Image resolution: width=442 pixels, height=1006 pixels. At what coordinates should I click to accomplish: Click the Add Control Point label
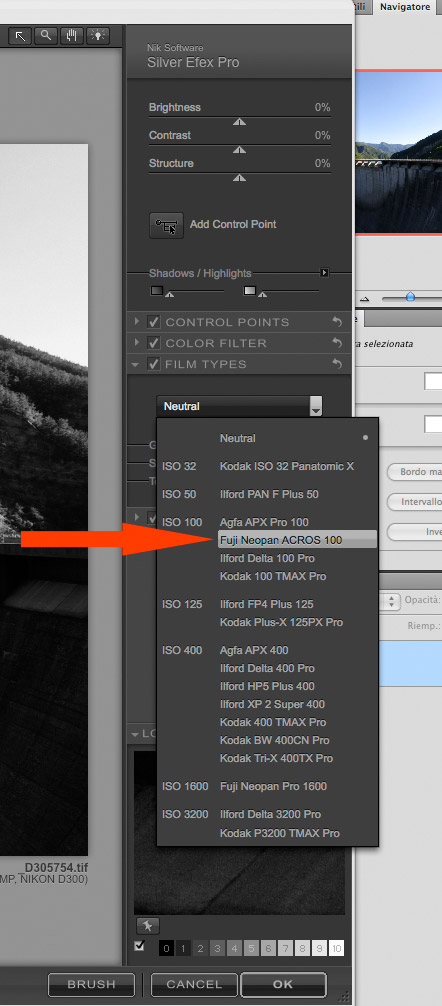click(233, 225)
